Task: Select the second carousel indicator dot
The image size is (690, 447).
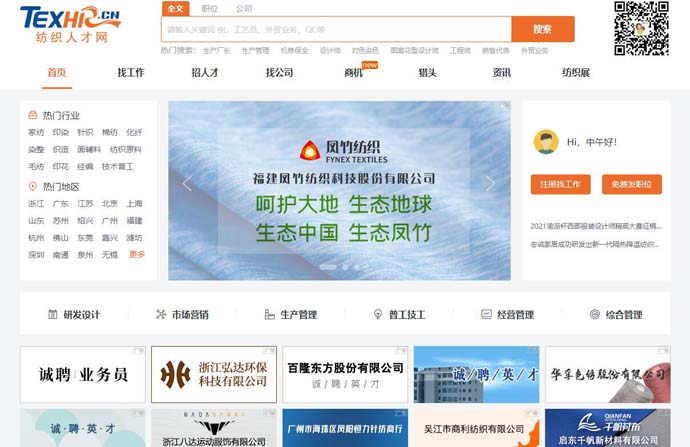Action: [345, 267]
